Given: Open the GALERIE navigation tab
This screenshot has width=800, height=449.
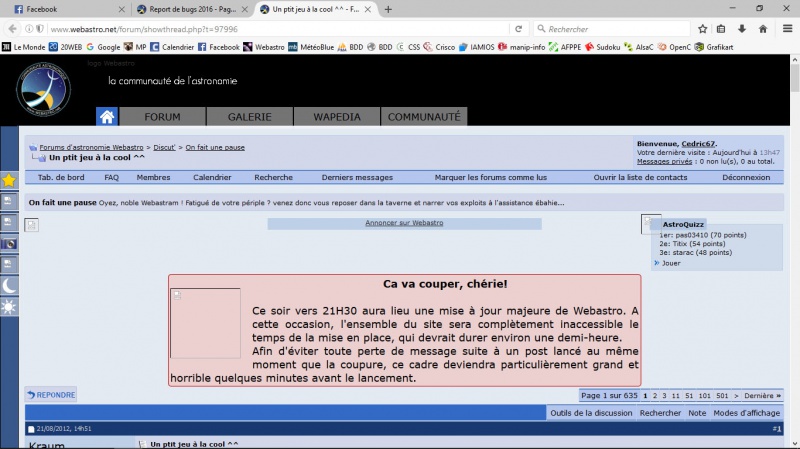Looking at the screenshot, I should point(249,117).
